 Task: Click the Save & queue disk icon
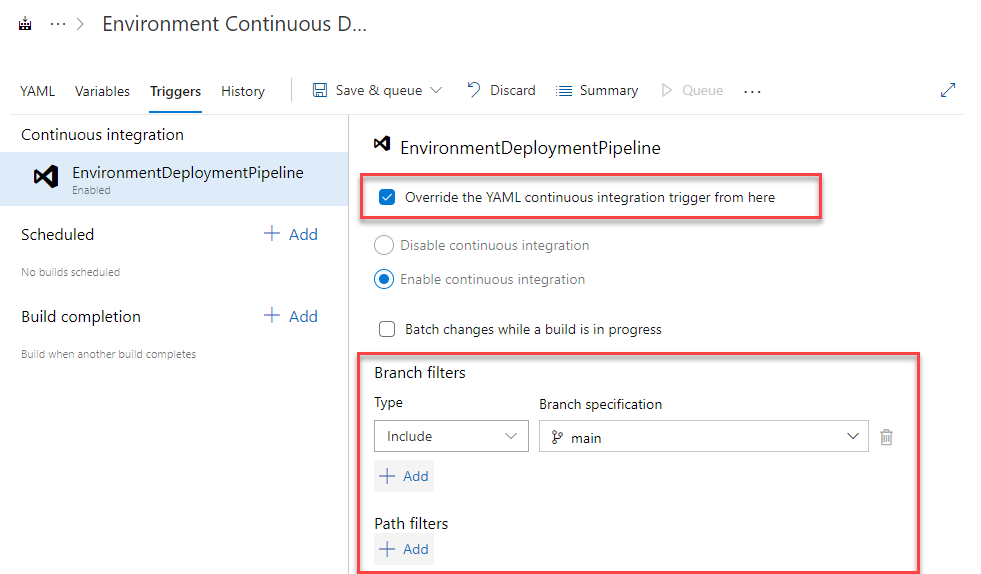[320, 90]
